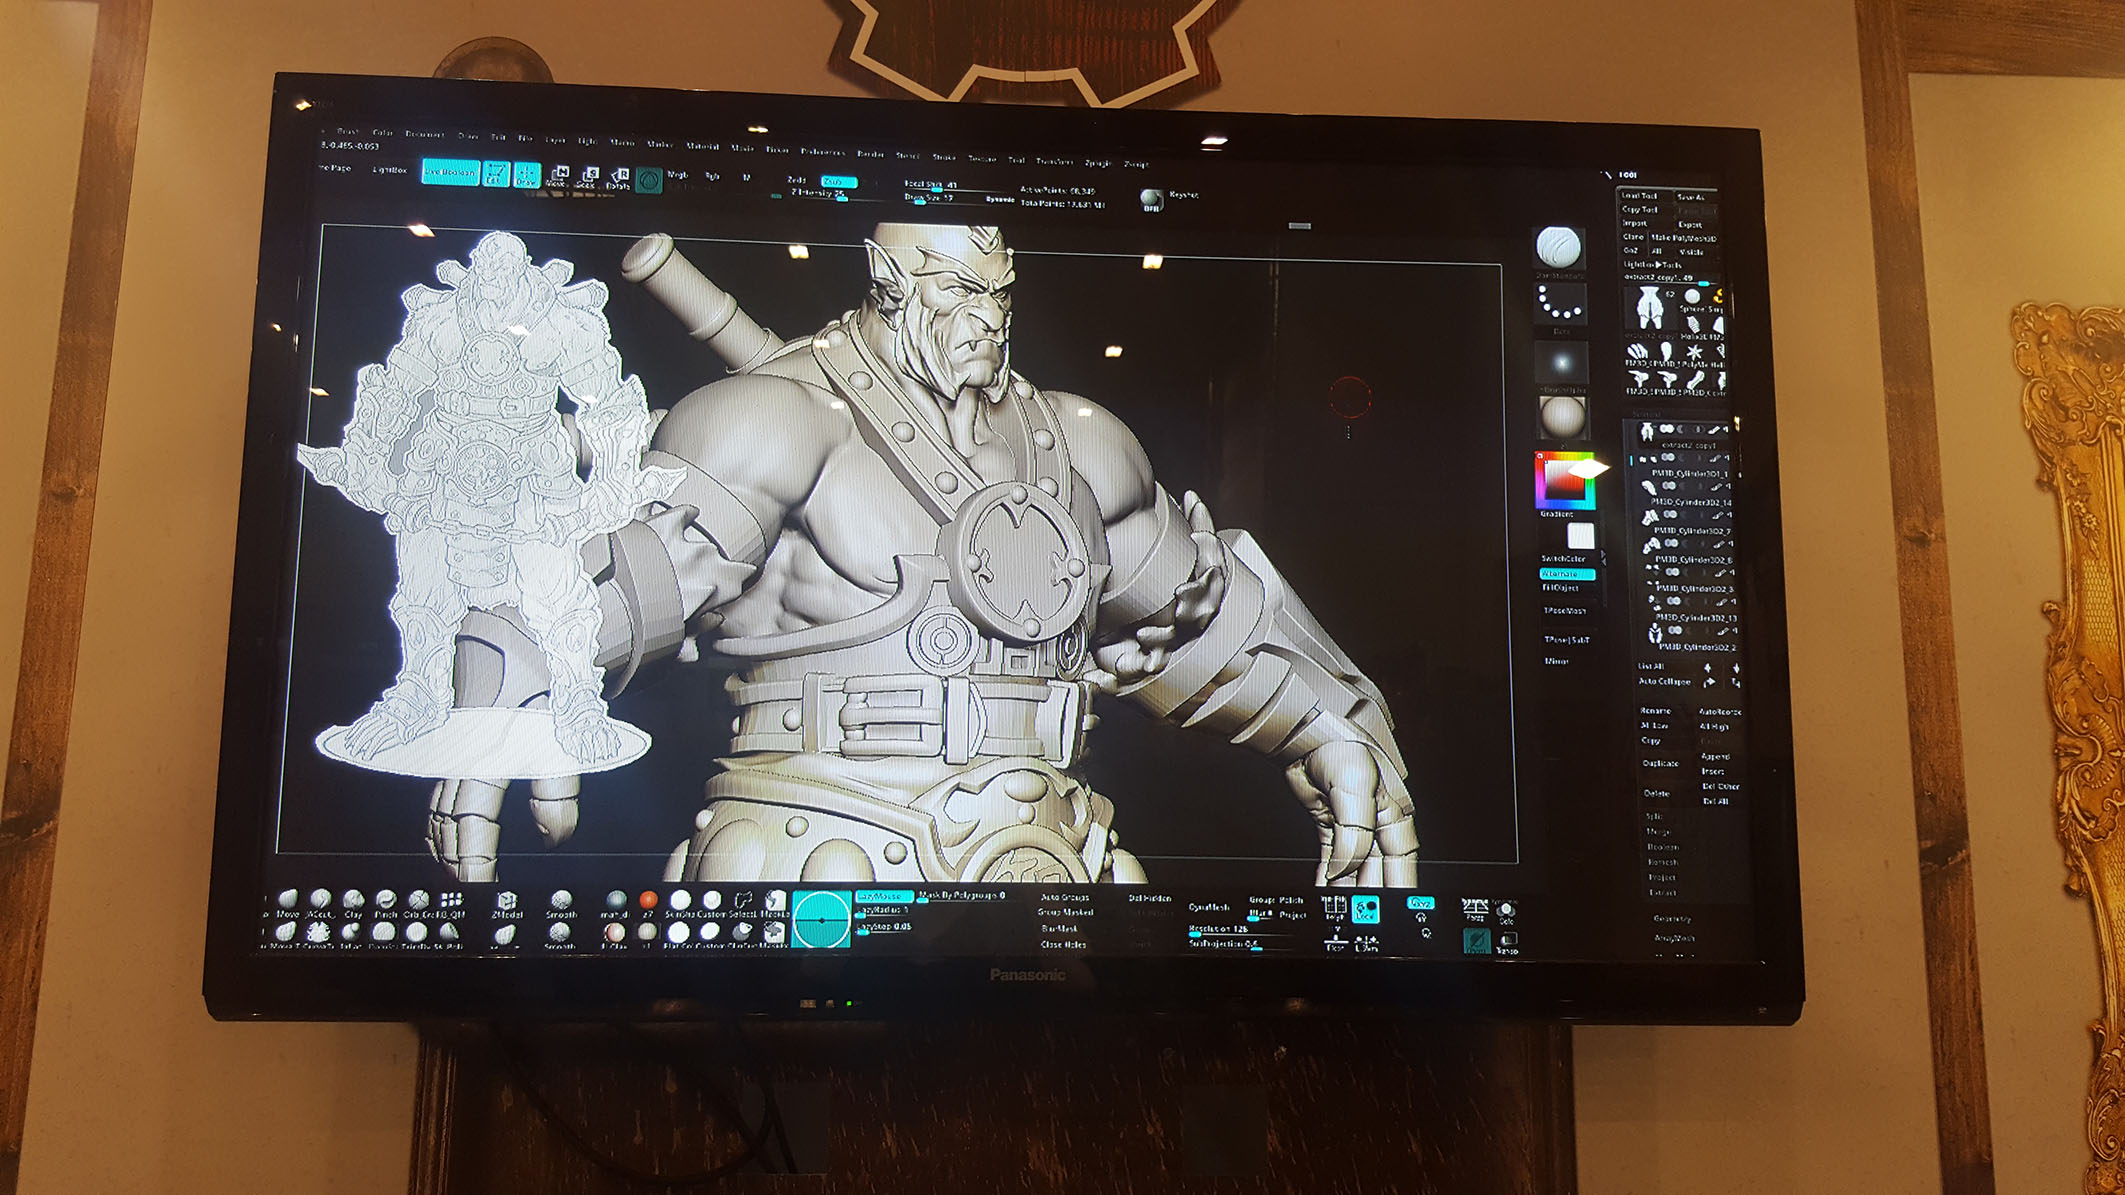Pick the Move brush in bottom shelf
Viewport: 2125px width, 1195px height.
pos(288,902)
